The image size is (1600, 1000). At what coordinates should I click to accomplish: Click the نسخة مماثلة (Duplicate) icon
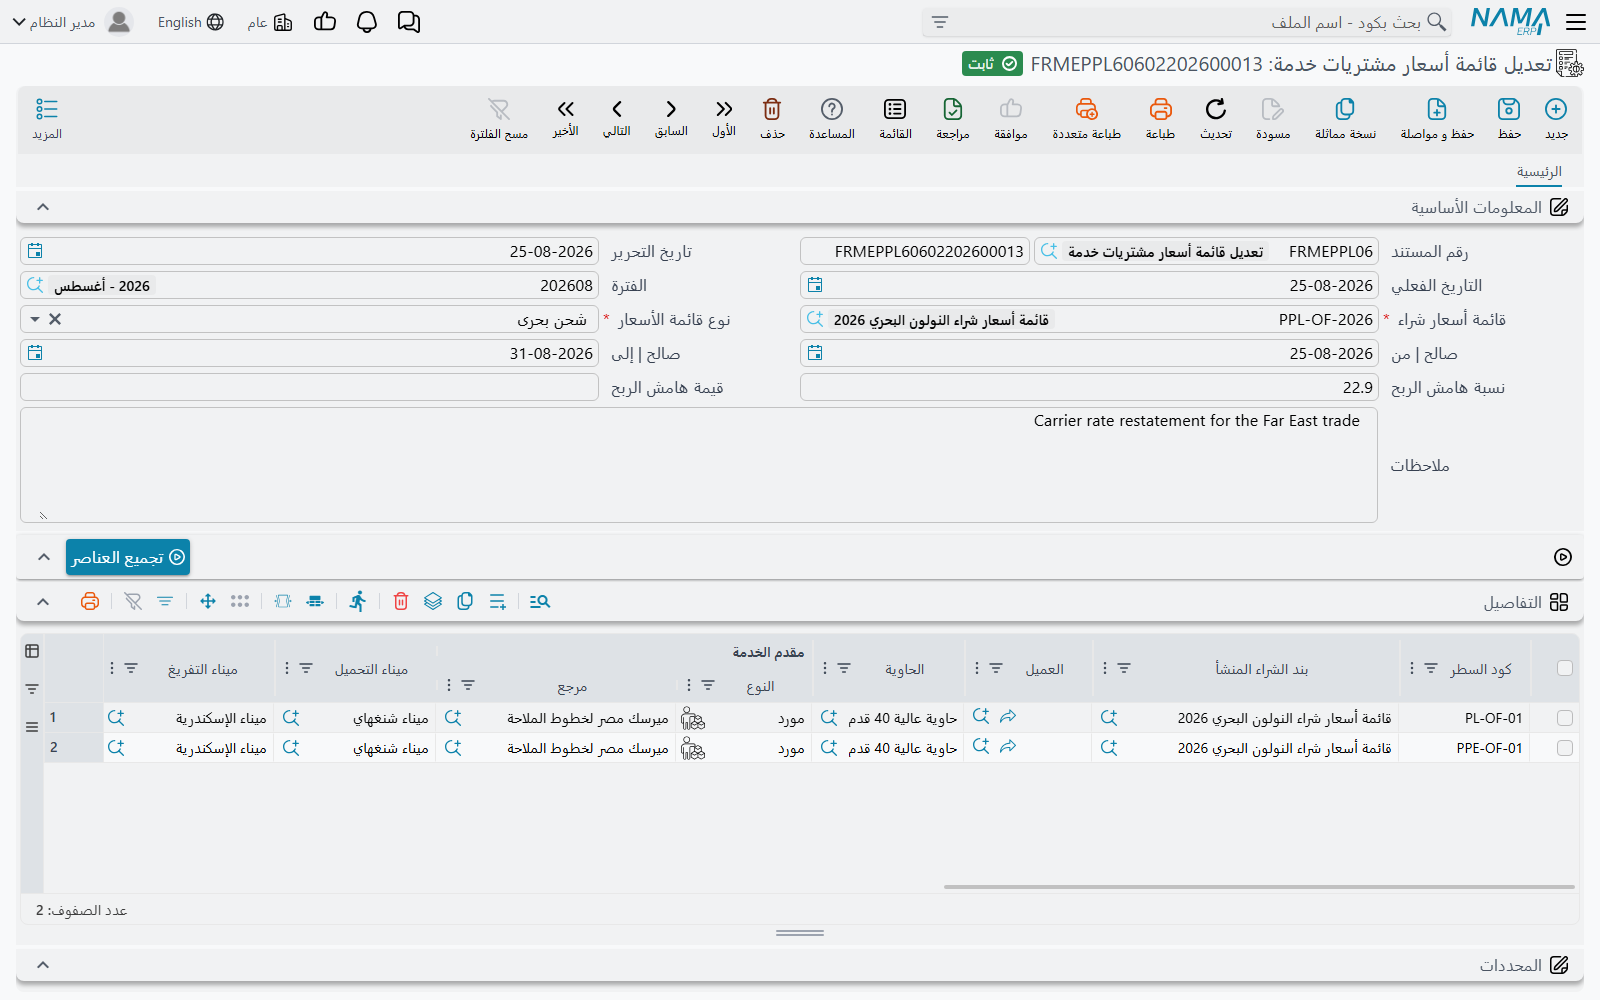click(1345, 109)
